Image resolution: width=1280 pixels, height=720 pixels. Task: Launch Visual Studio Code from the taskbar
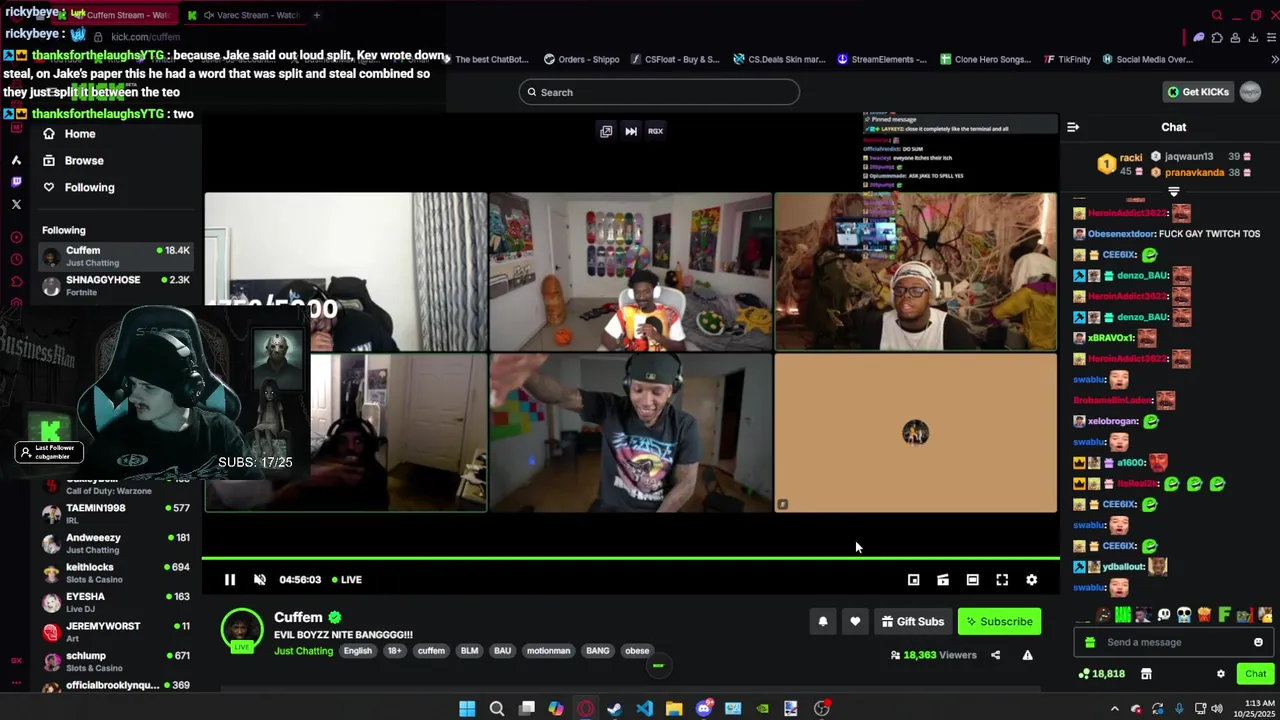[644, 708]
